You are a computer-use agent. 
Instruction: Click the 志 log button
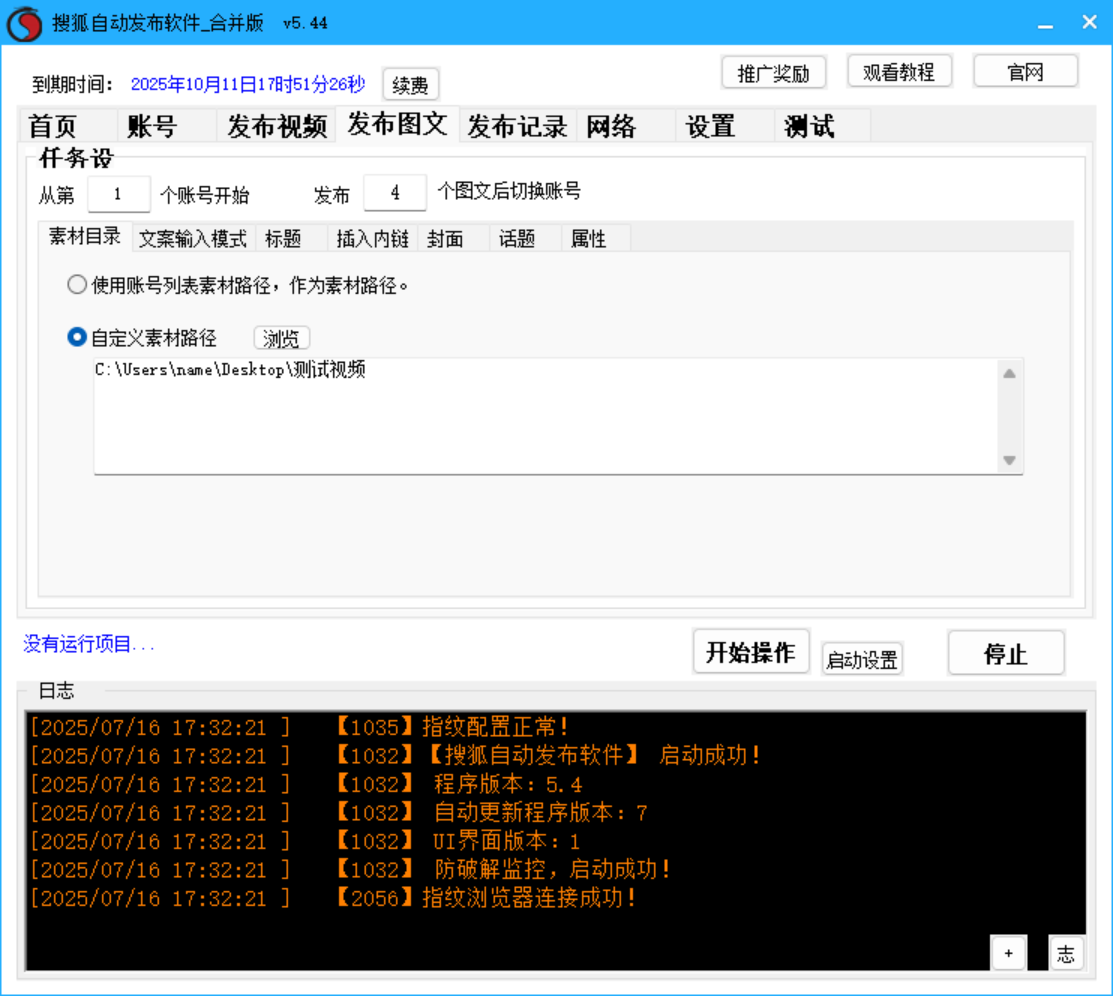(1065, 953)
